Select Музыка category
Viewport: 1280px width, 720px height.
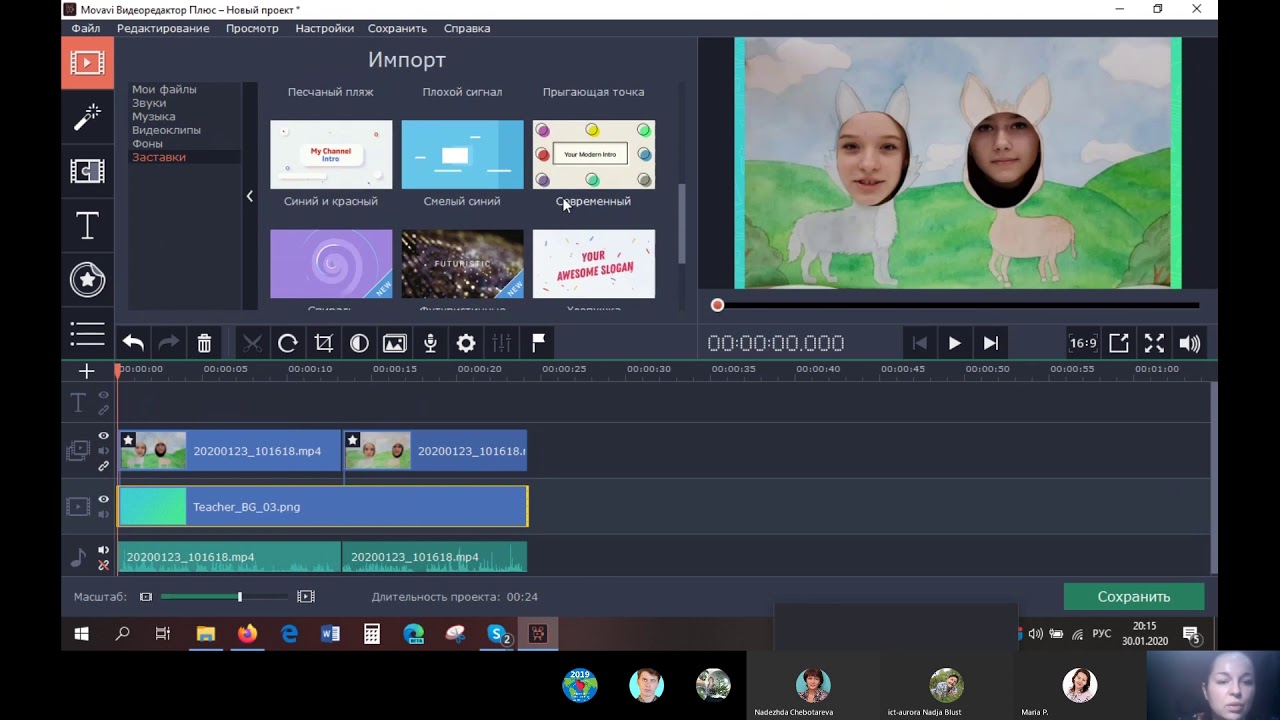153,117
